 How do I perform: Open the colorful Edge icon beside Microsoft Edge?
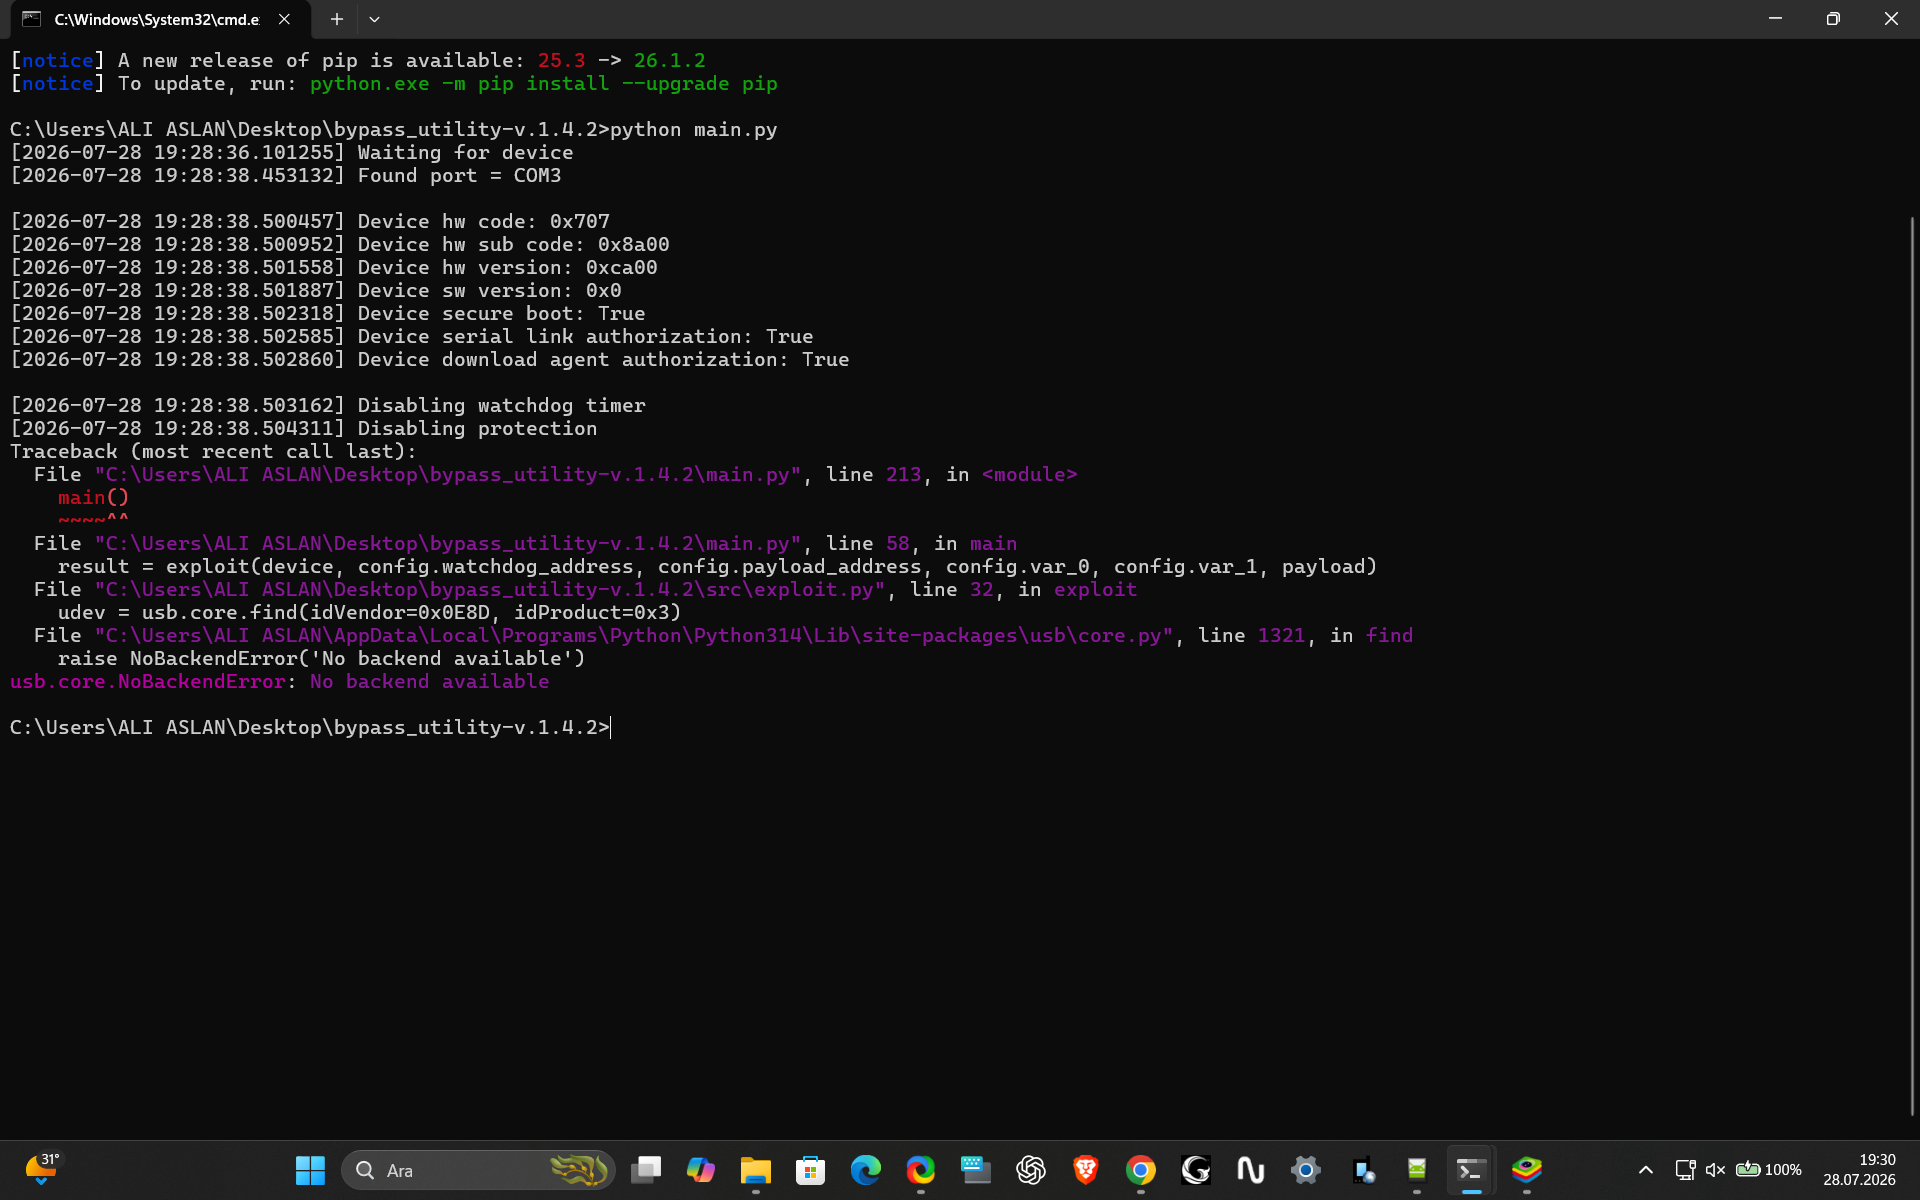[921, 1170]
